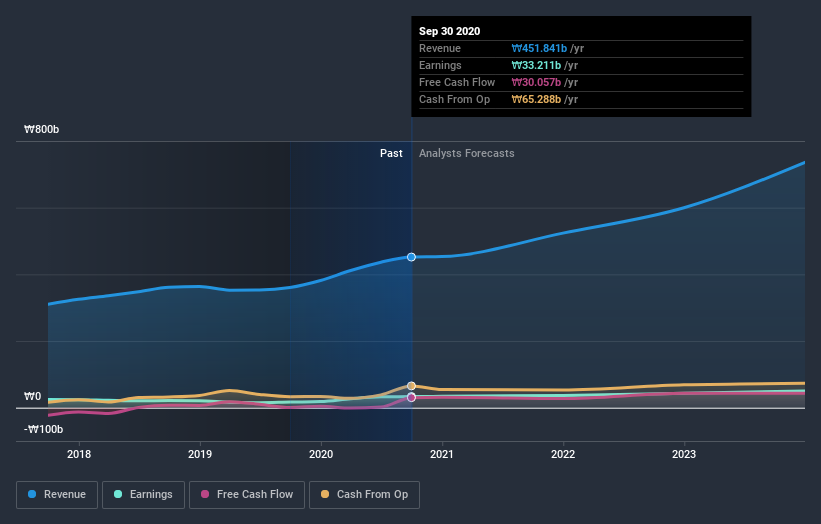821x524 pixels.
Task: Click the 2023 x-axis label
Action: click(684, 454)
